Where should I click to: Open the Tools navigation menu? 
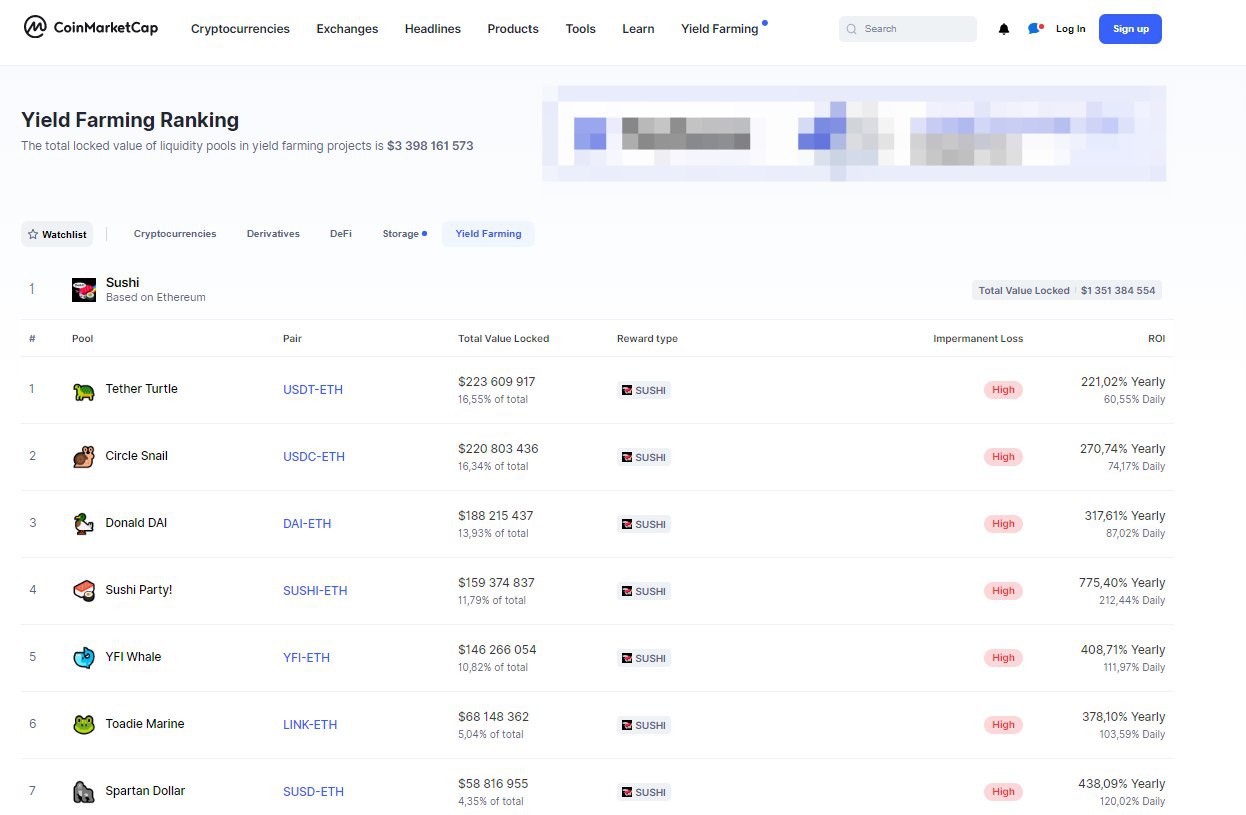pyautogui.click(x=580, y=29)
